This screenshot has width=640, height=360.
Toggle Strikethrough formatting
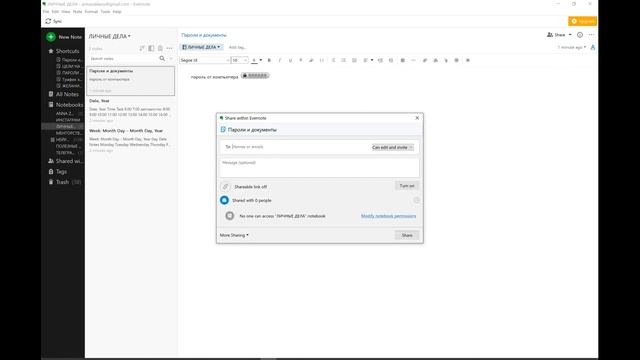[300, 60]
